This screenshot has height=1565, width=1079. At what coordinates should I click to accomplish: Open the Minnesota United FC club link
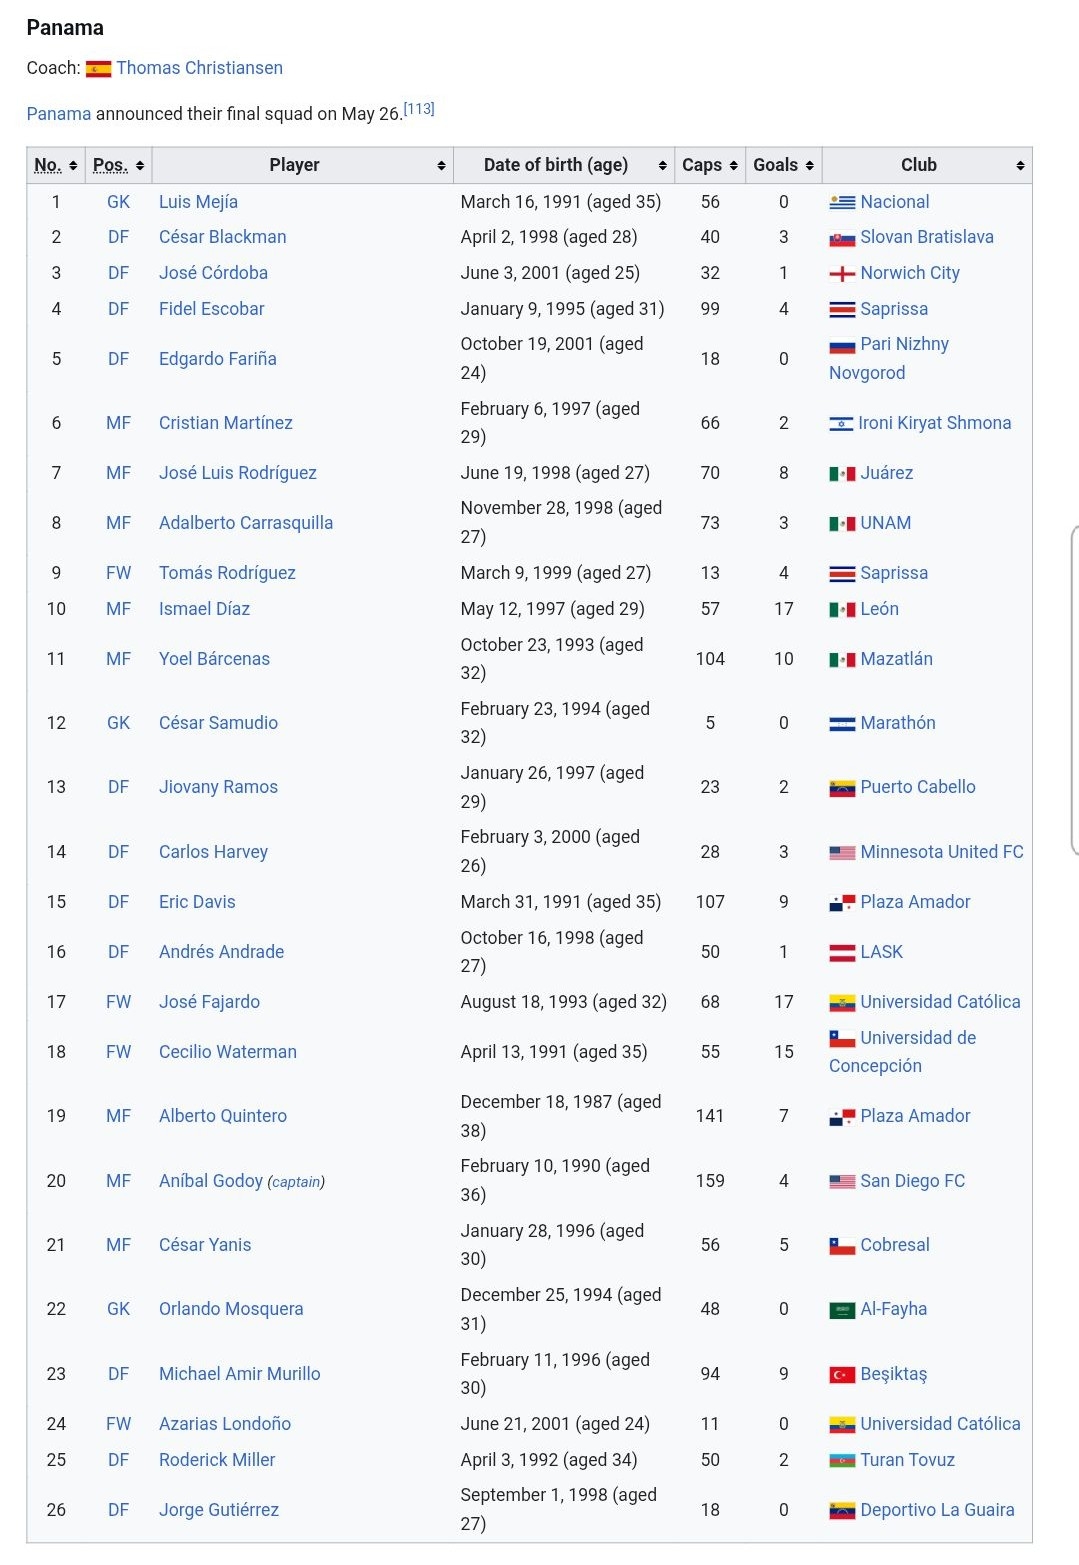[942, 852]
